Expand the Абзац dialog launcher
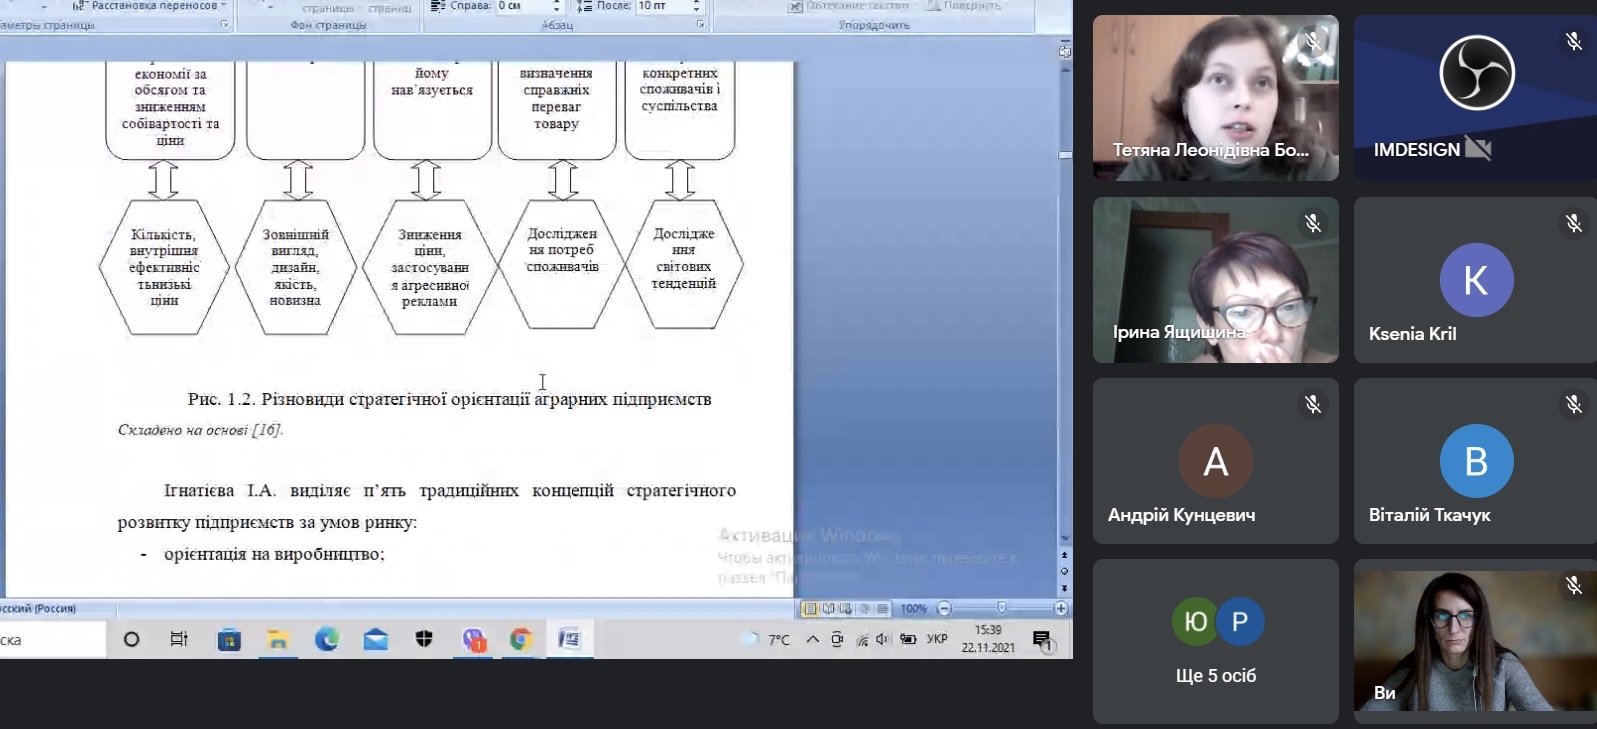 (700, 24)
